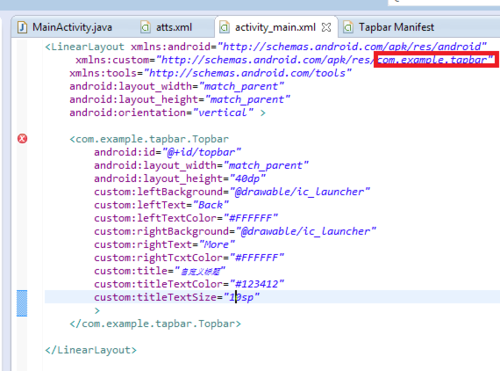Viewport: 500px width, 371px height.
Task: Click the xmlns:custom namespace line
Action: click(284, 60)
